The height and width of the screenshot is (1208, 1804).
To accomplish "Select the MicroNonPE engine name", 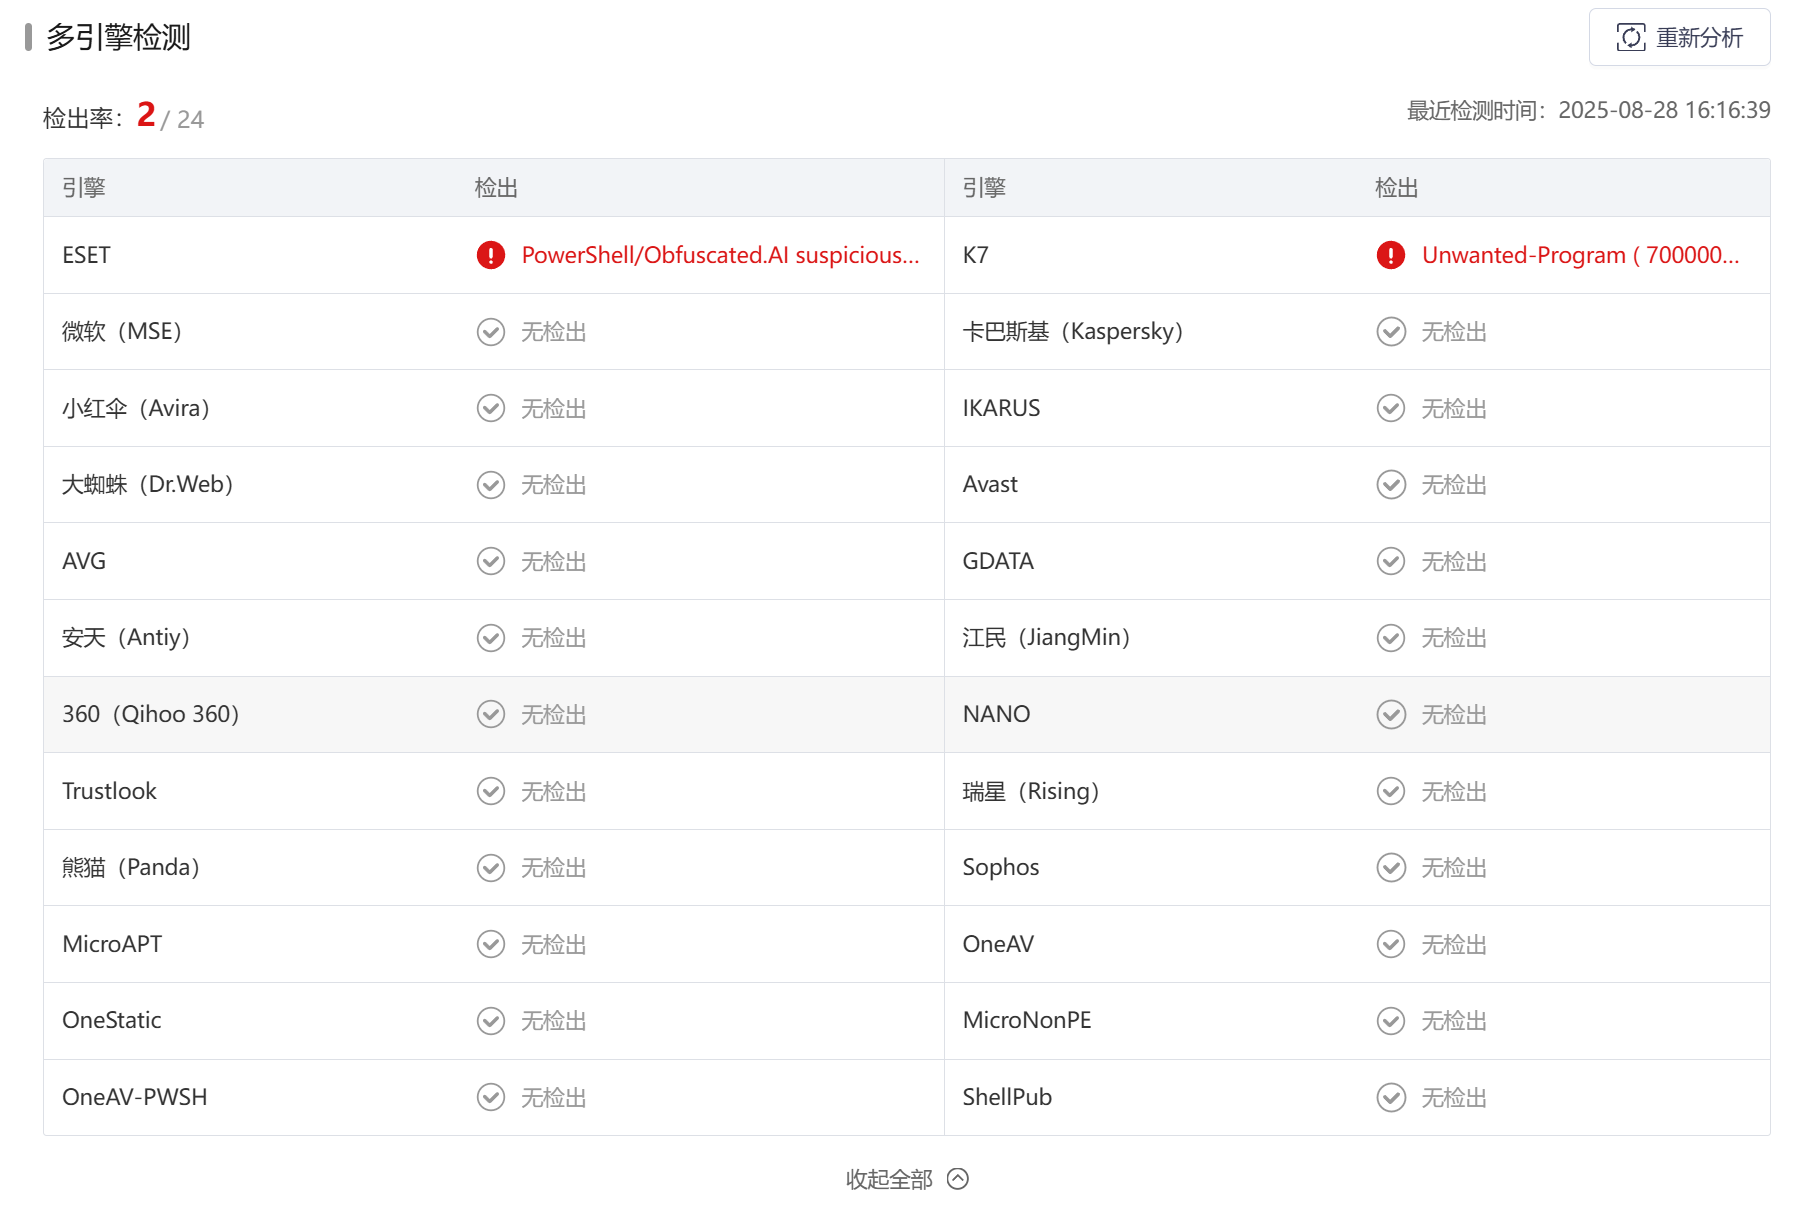I will tap(1027, 1021).
